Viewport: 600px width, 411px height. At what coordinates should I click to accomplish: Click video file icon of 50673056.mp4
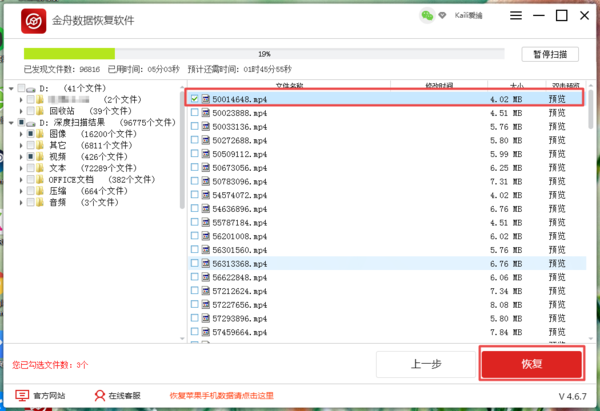pos(205,168)
